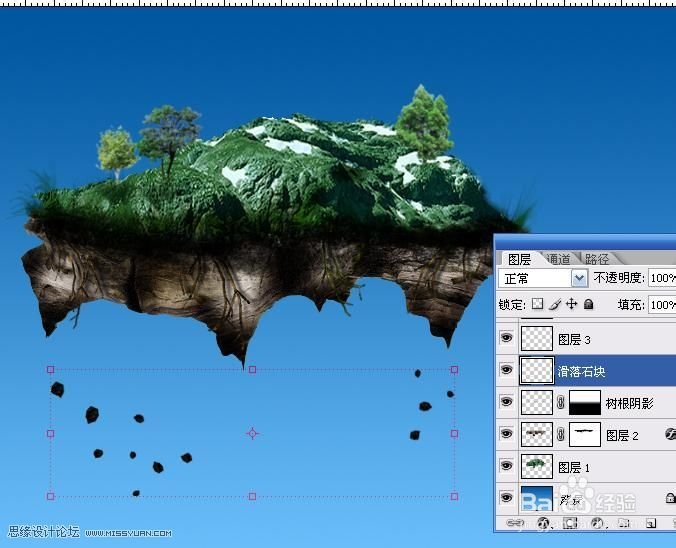The width and height of the screenshot is (676, 548).
Task: Toggle mask link icon on 图层 2
Action: point(560,434)
